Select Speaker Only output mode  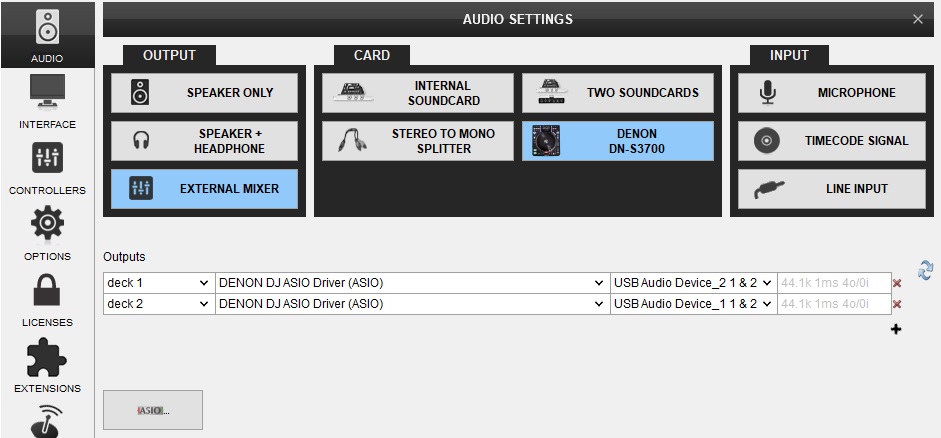[x=204, y=93]
